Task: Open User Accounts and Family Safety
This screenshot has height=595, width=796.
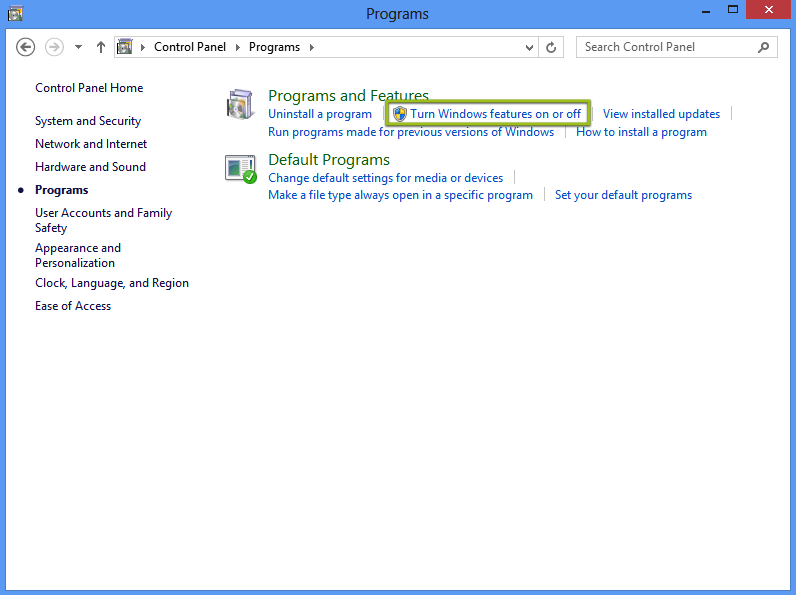Action: pos(104,220)
